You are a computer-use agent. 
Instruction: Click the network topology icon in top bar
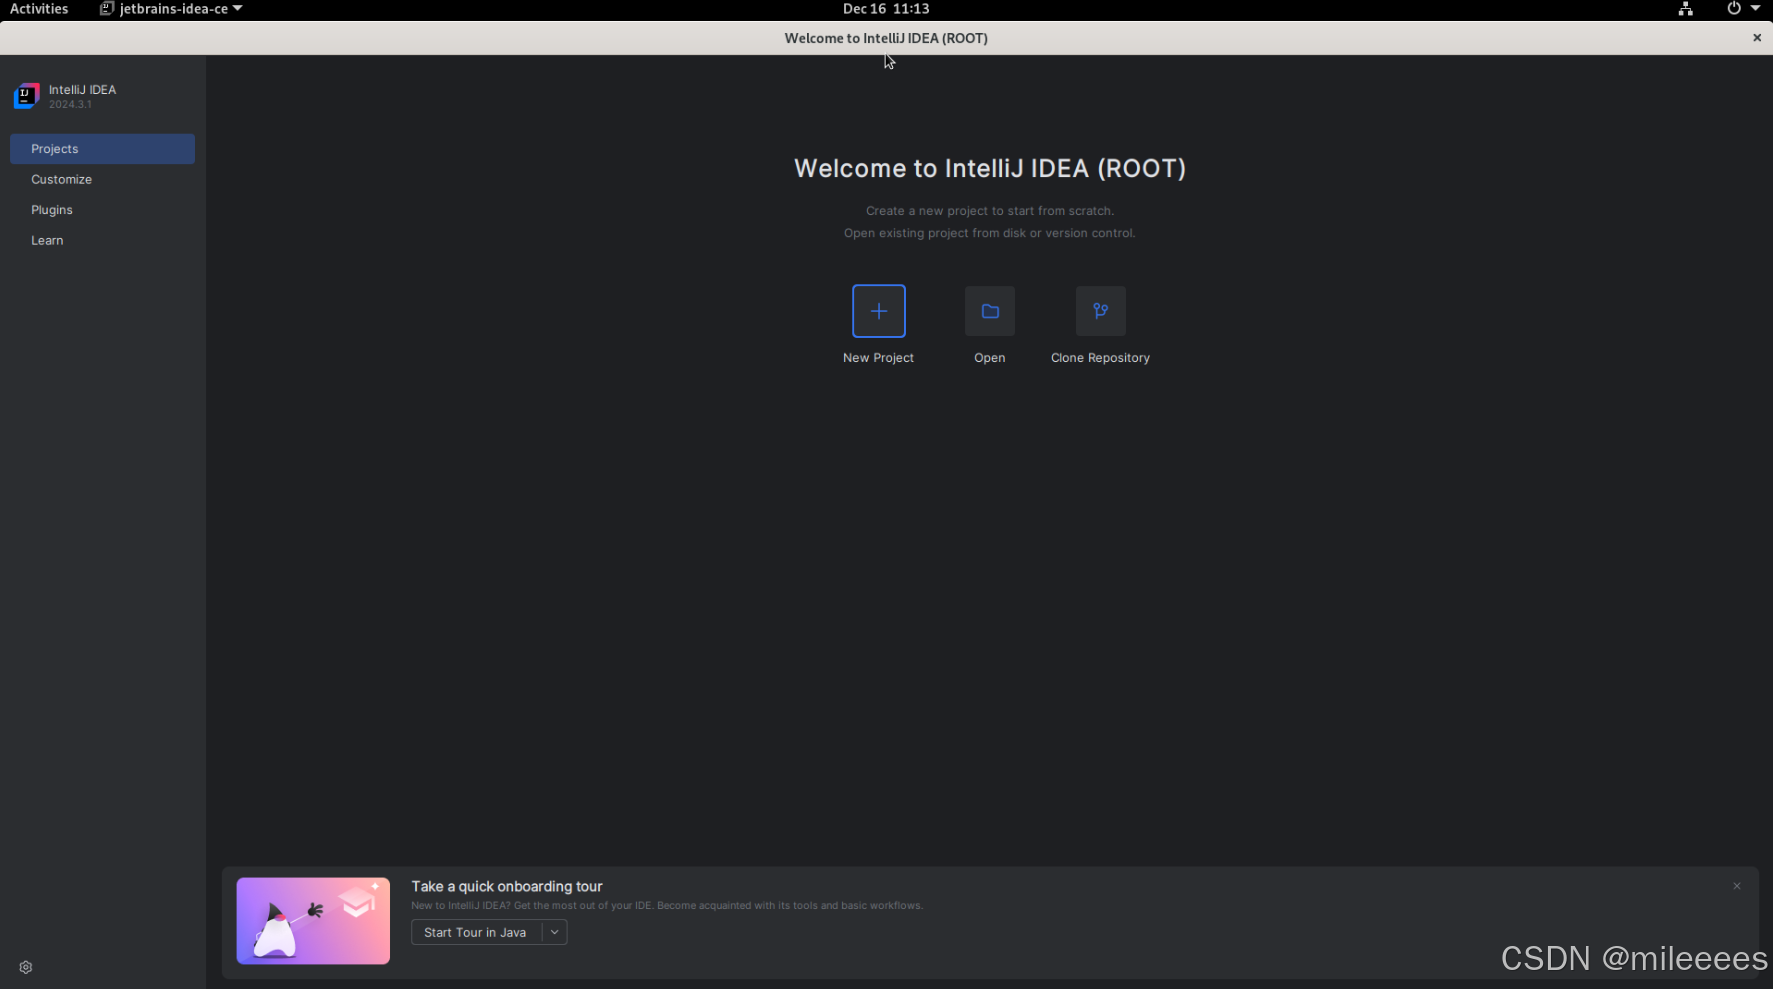(x=1684, y=9)
